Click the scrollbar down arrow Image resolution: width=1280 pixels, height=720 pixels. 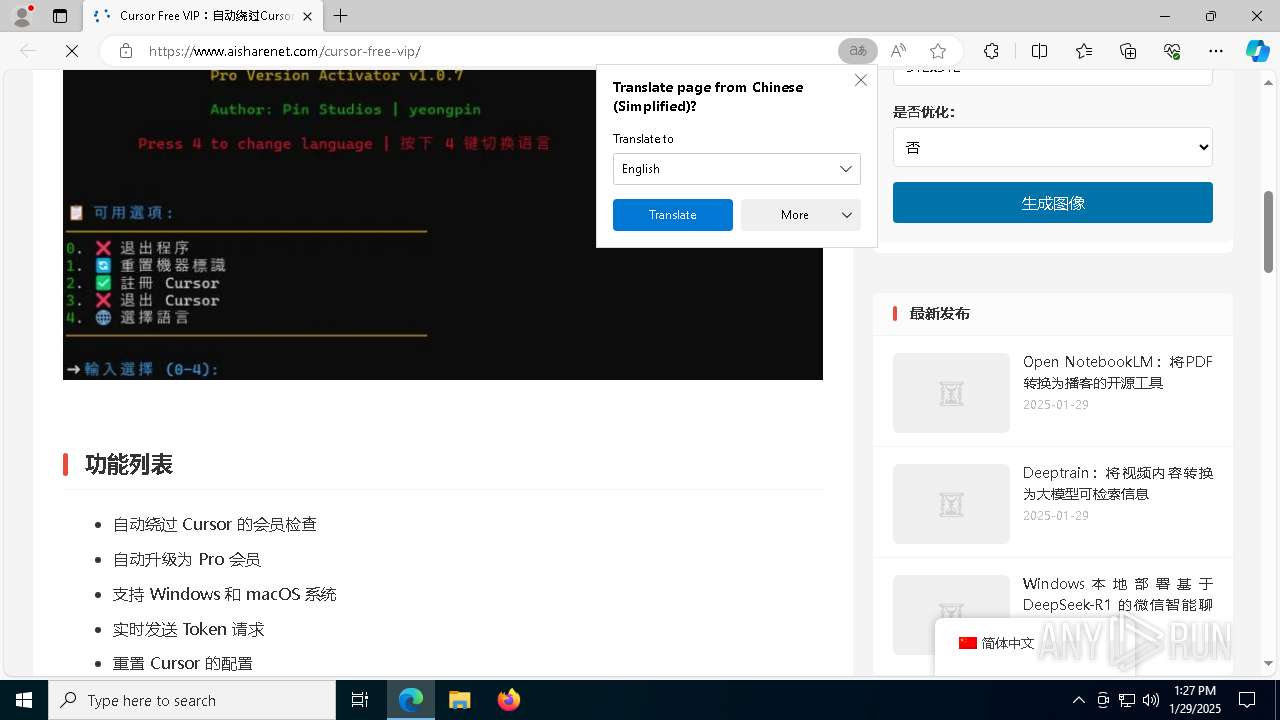point(1269,663)
